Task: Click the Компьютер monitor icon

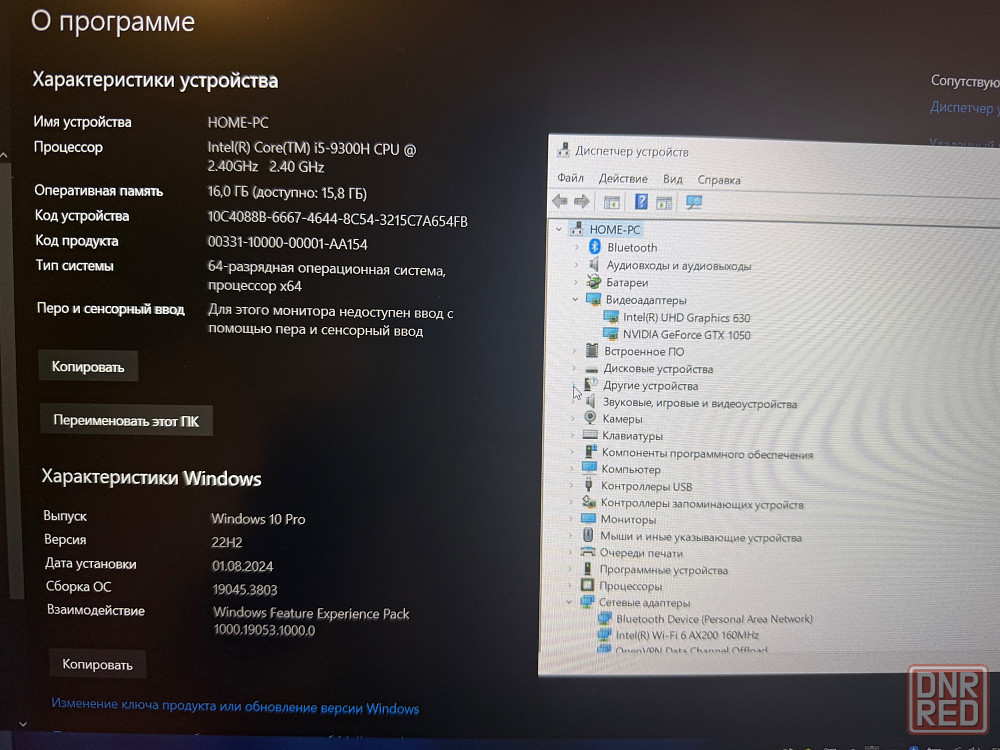Action: pos(589,468)
